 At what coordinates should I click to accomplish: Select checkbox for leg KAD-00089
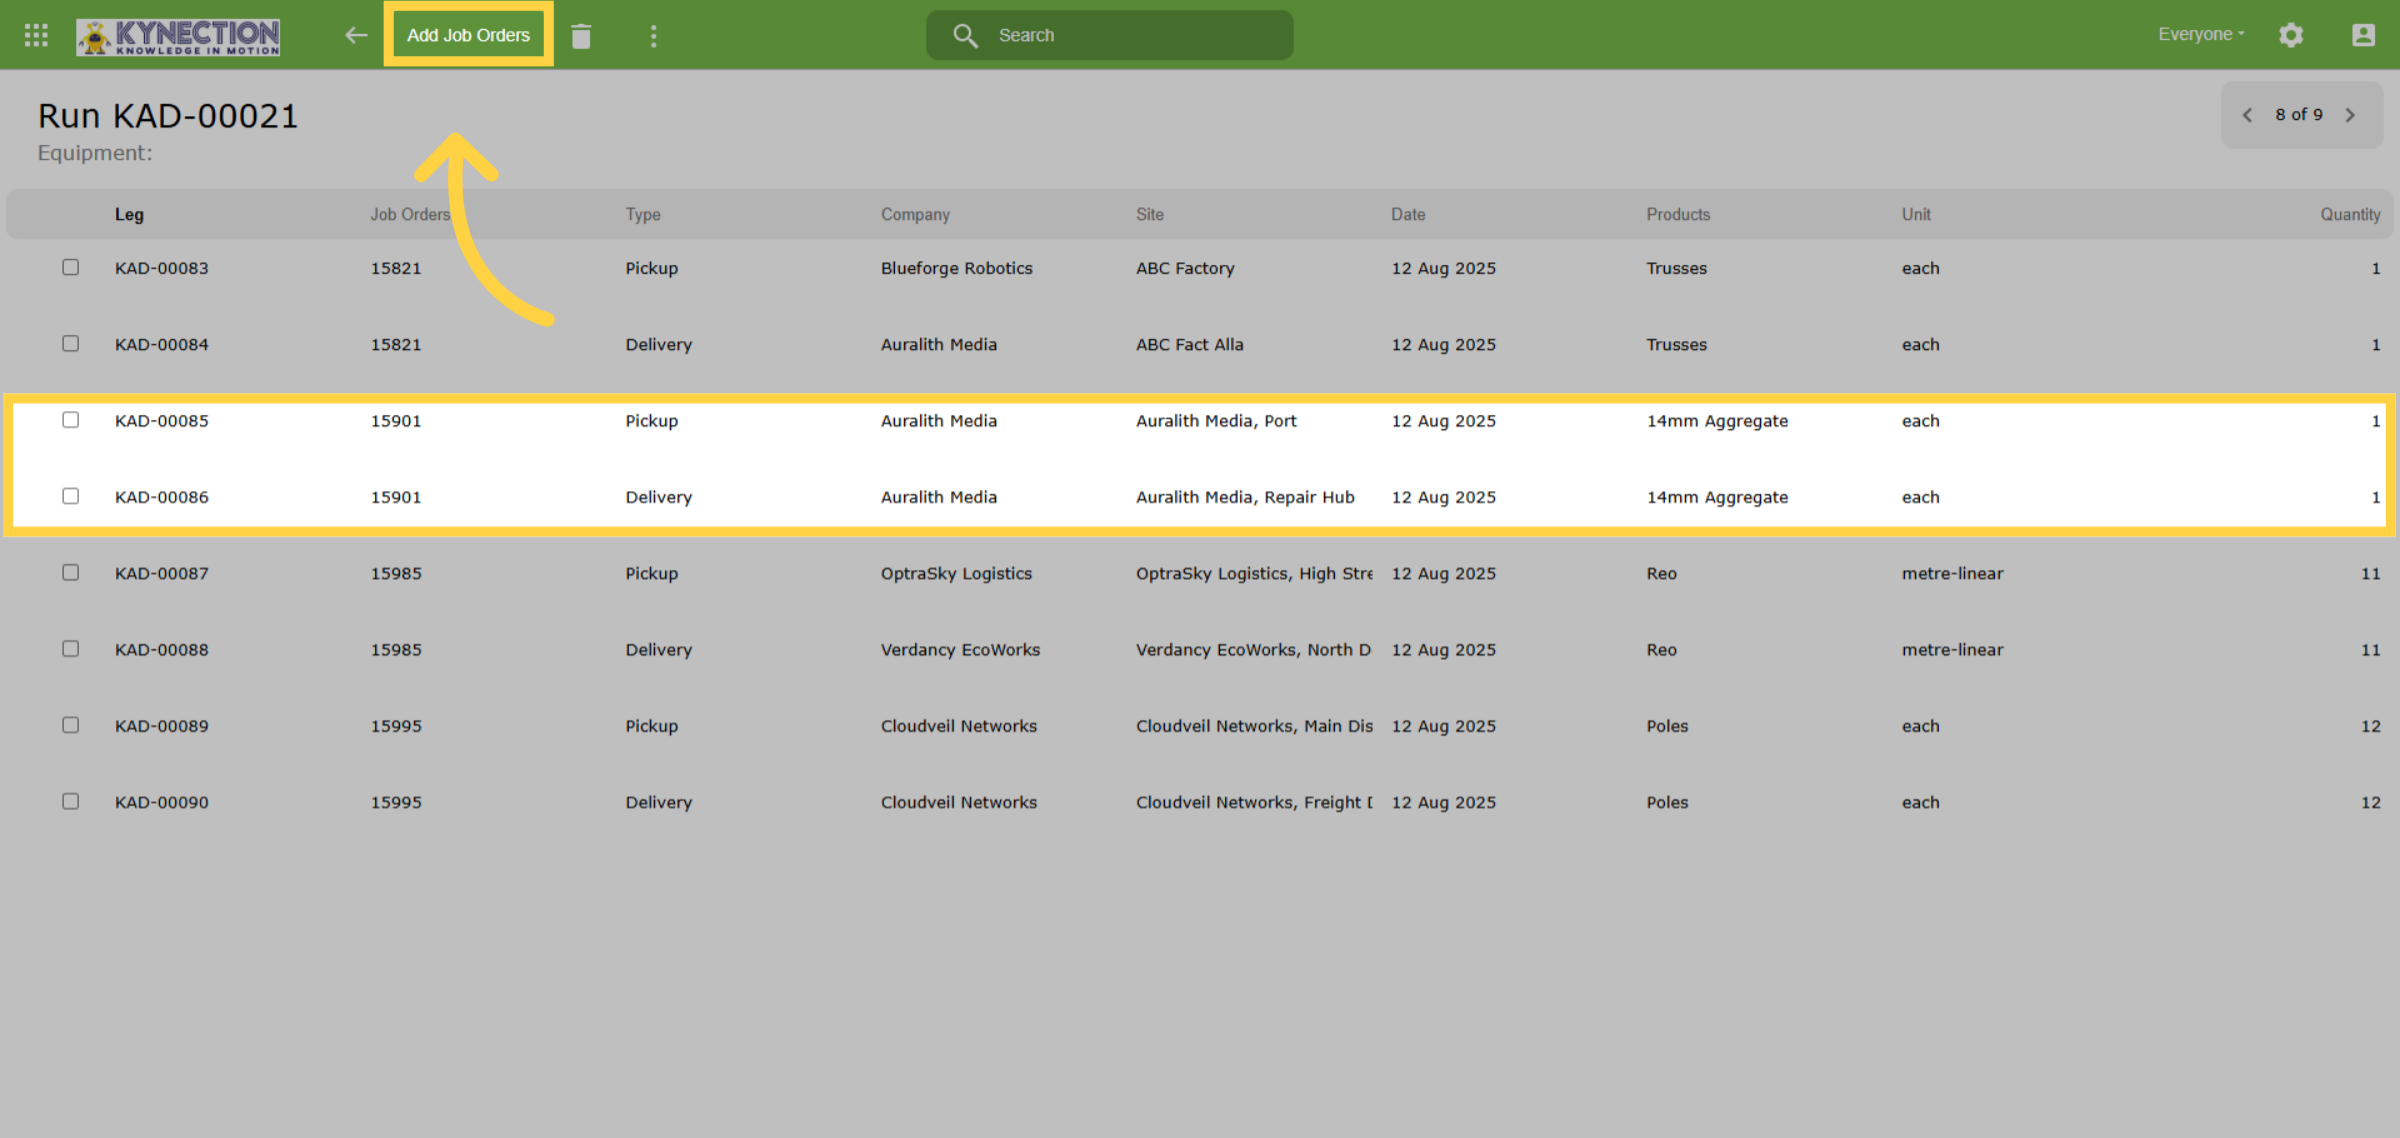tap(70, 725)
